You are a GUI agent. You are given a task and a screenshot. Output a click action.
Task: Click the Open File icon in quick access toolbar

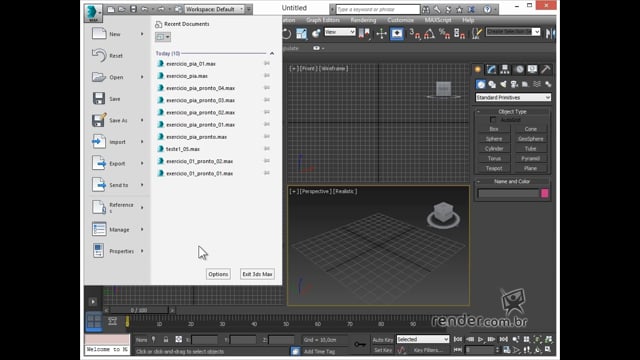point(122,9)
